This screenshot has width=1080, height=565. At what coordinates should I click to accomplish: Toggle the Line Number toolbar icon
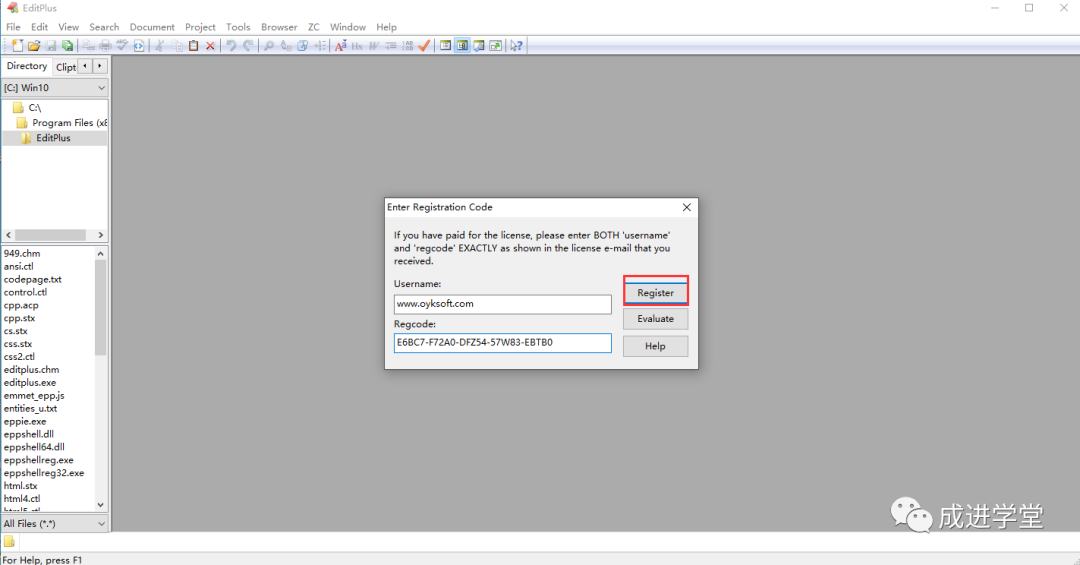(408, 45)
